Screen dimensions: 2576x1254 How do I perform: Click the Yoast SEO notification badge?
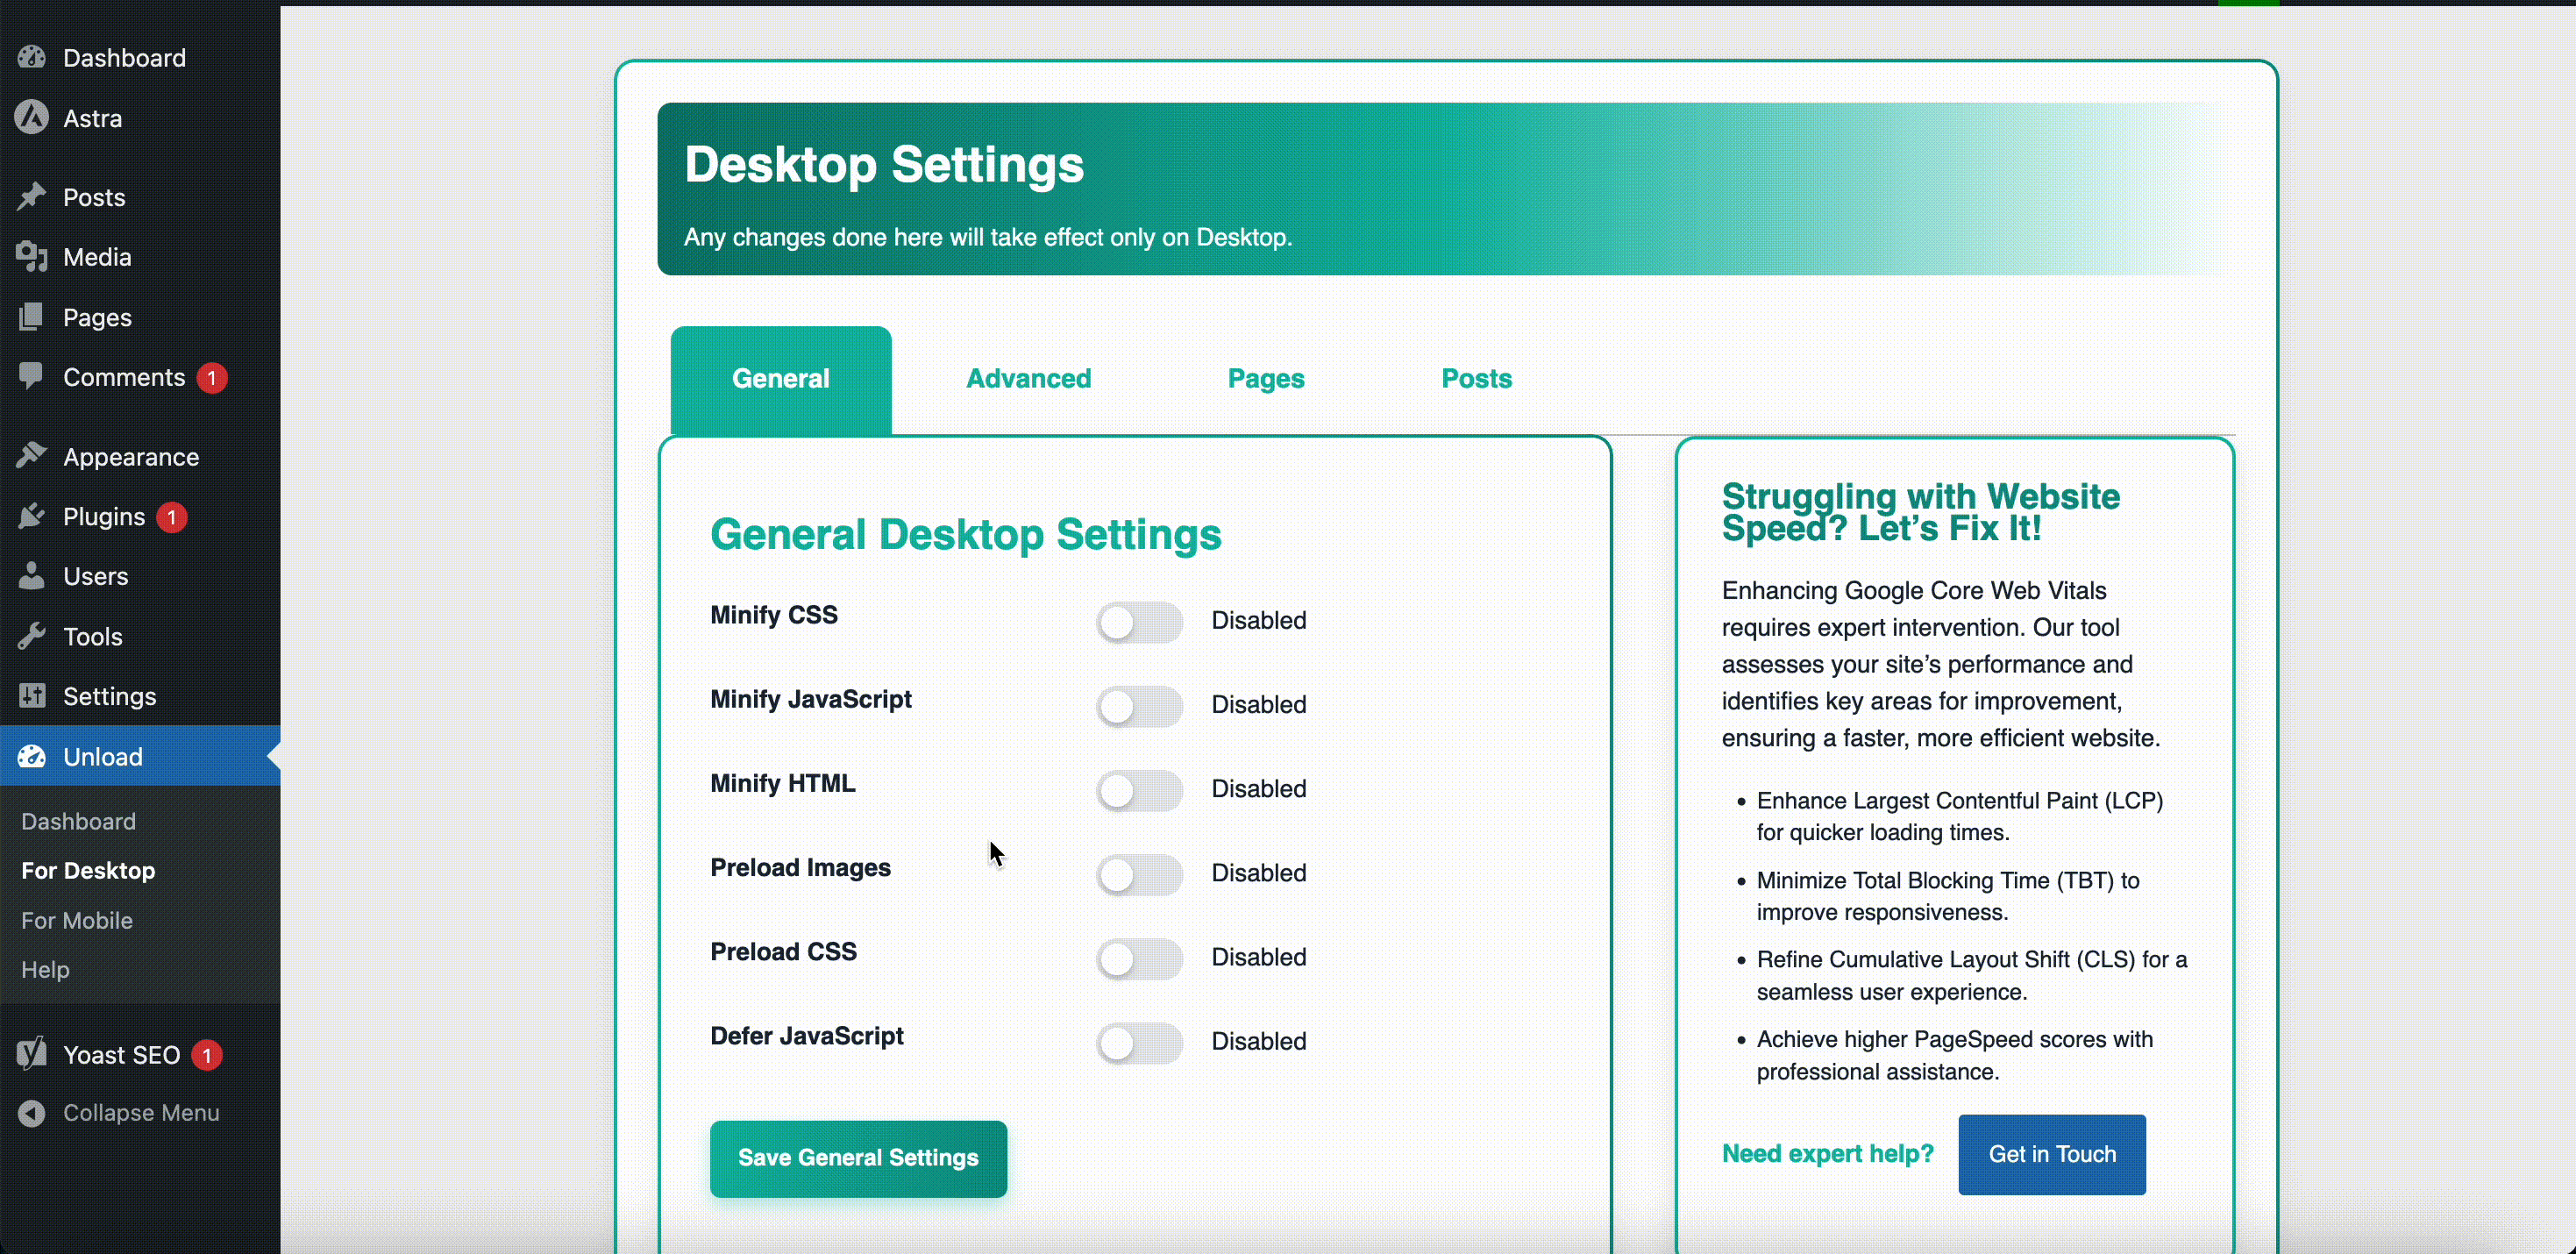pyautogui.click(x=207, y=1055)
